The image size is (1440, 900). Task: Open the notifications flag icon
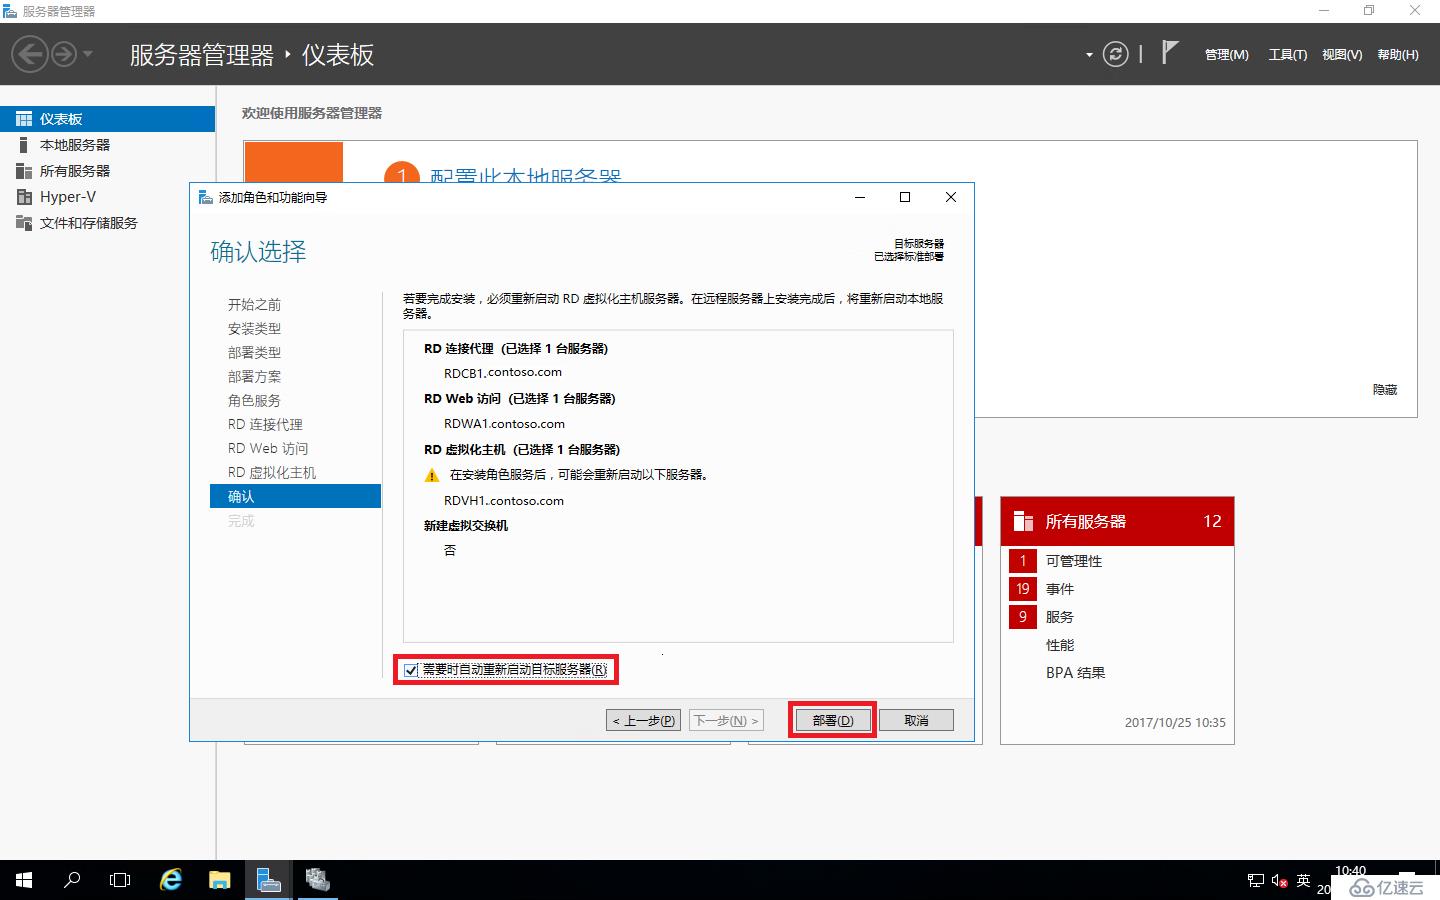1169,52
